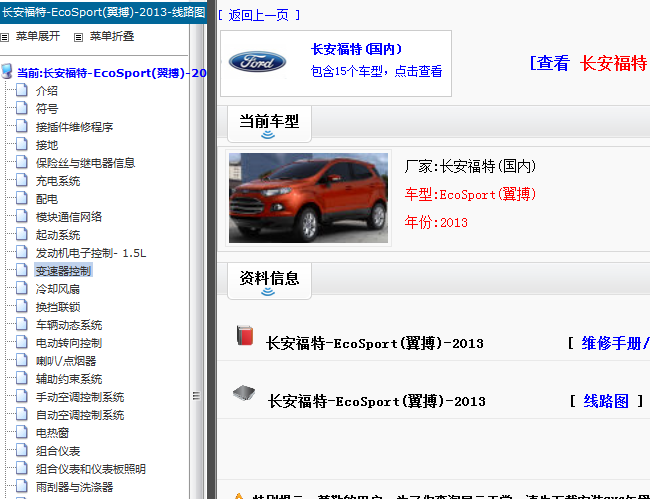This screenshot has width=650, height=499.
Task: Open 电热窗 entry
Action: pos(52,434)
